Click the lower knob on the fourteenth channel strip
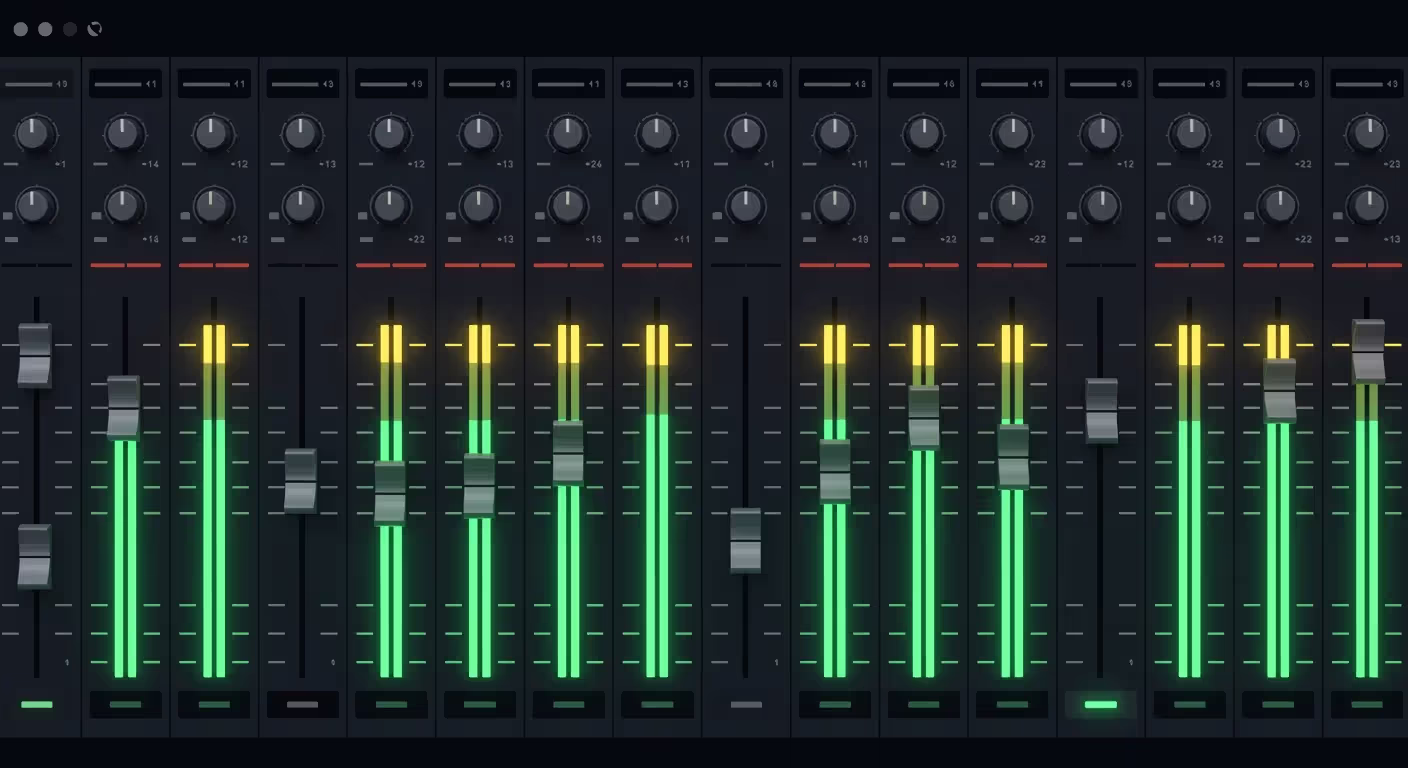The width and height of the screenshot is (1408, 768). click(x=1189, y=206)
